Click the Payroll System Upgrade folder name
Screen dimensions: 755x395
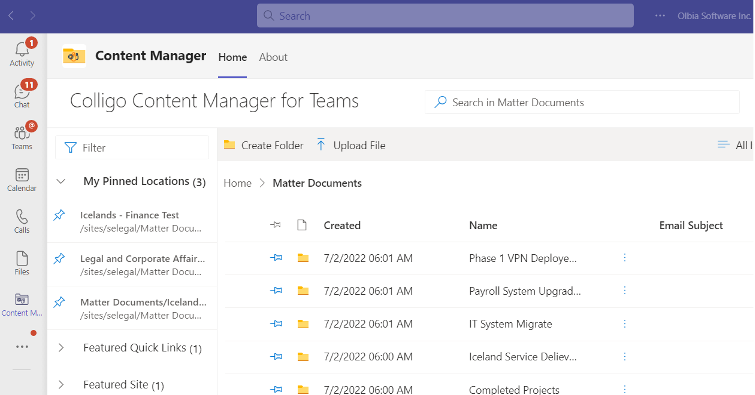[525, 291]
